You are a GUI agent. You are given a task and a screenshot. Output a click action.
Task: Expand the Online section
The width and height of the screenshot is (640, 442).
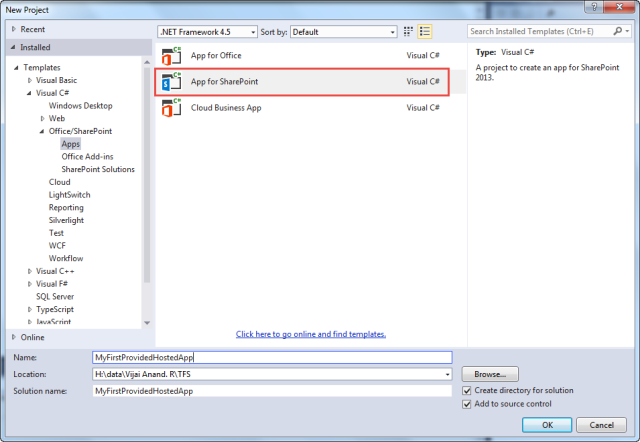click(x=14, y=337)
